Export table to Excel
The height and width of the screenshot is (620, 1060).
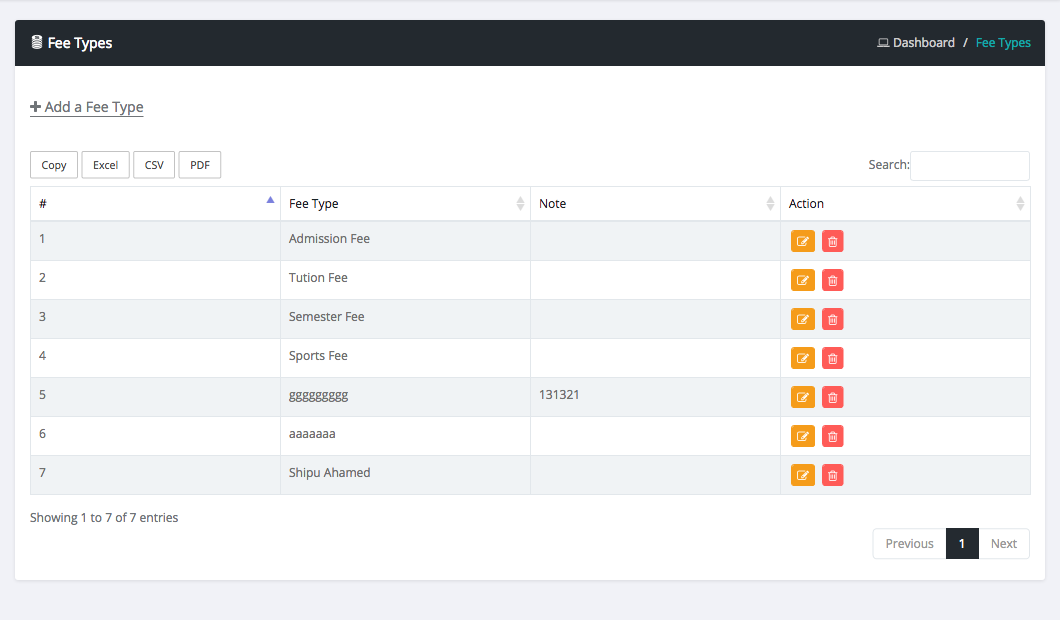(x=106, y=165)
